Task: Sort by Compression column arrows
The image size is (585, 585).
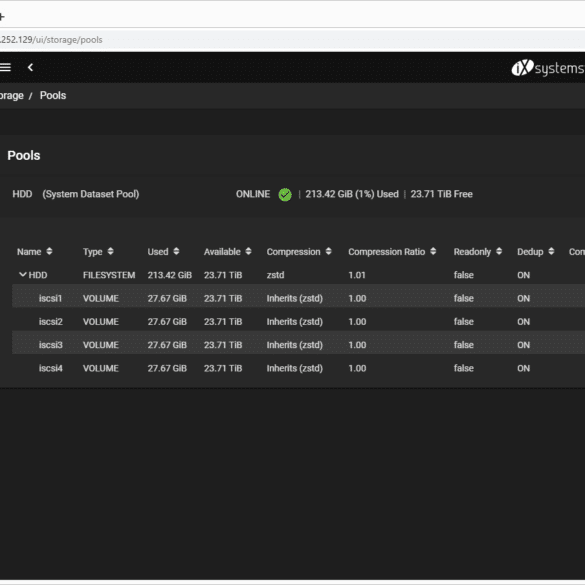Action: 329,251
